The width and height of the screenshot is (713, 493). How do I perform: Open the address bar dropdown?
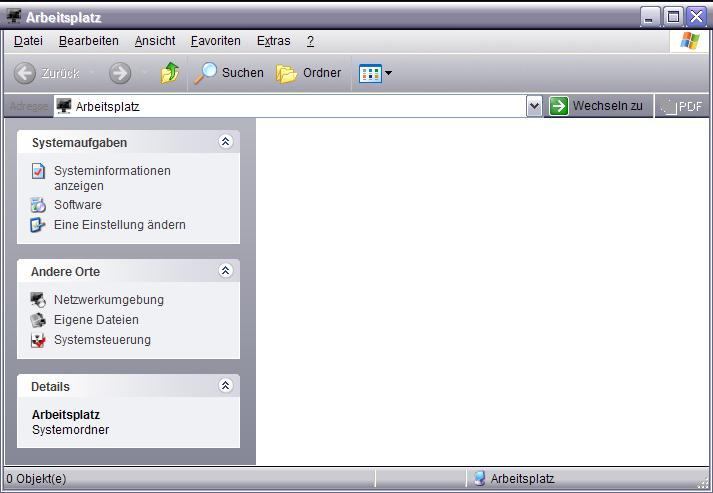[x=534, y=106]
